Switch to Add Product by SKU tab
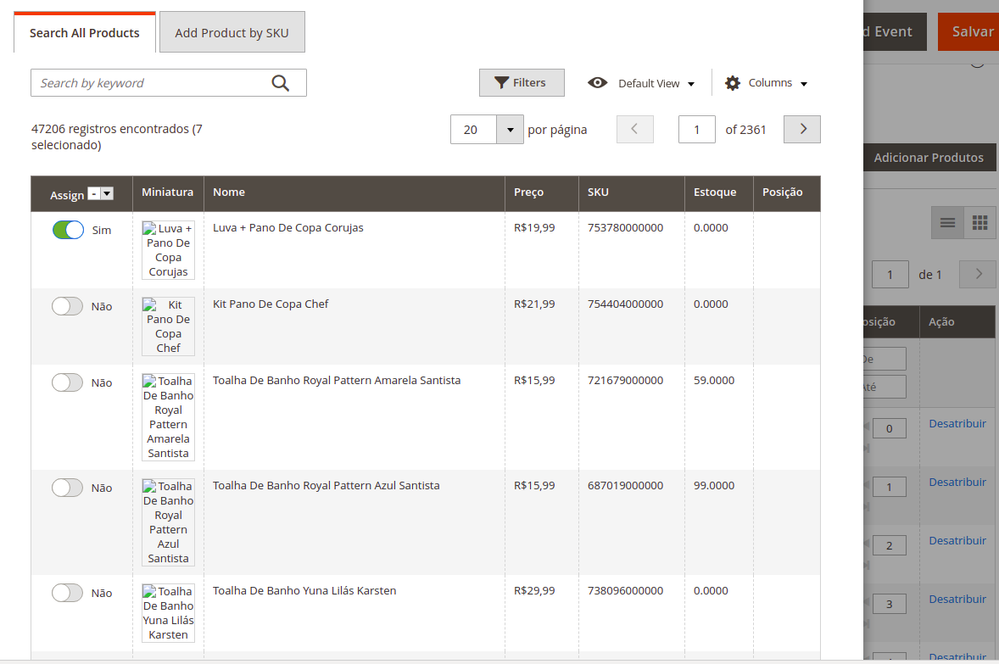The width and height of the screenshot is (999, 664). [232, 33]
